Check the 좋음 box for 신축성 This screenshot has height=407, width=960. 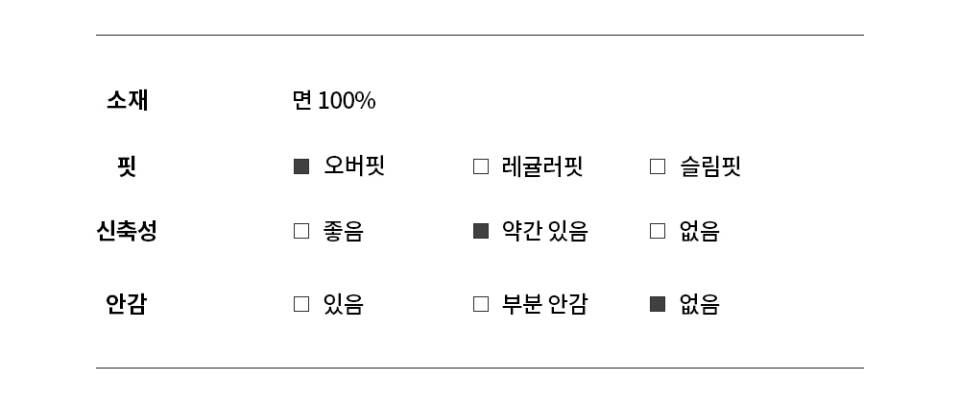[x=301, y=232]
